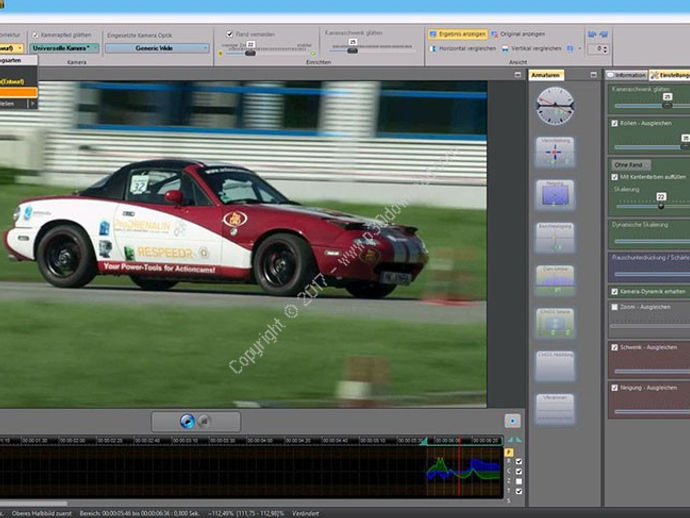690x518 pixels.
Task: Click the 'Bereich: 00:00:05:46' status text
Action: (x=139, y=514)
